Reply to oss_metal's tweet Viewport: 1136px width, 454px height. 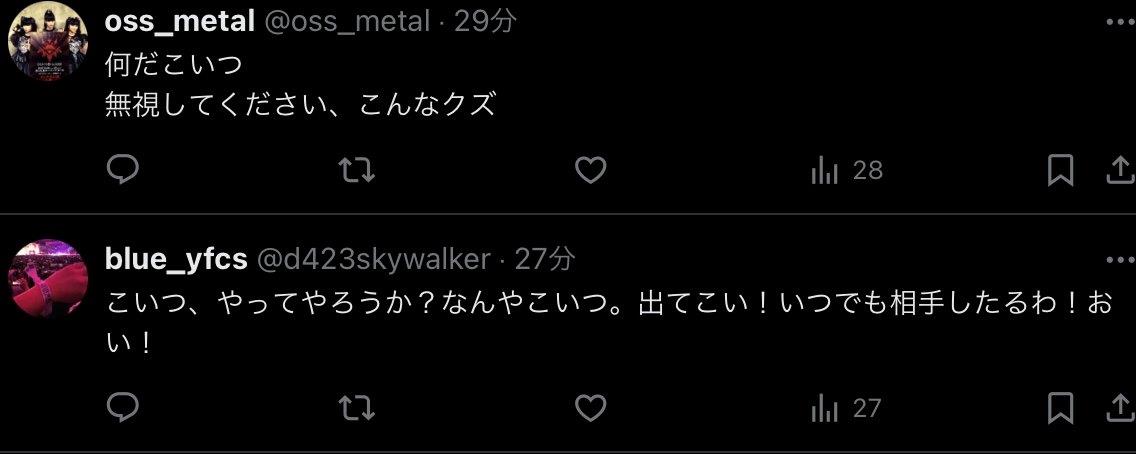pos(122,170)
